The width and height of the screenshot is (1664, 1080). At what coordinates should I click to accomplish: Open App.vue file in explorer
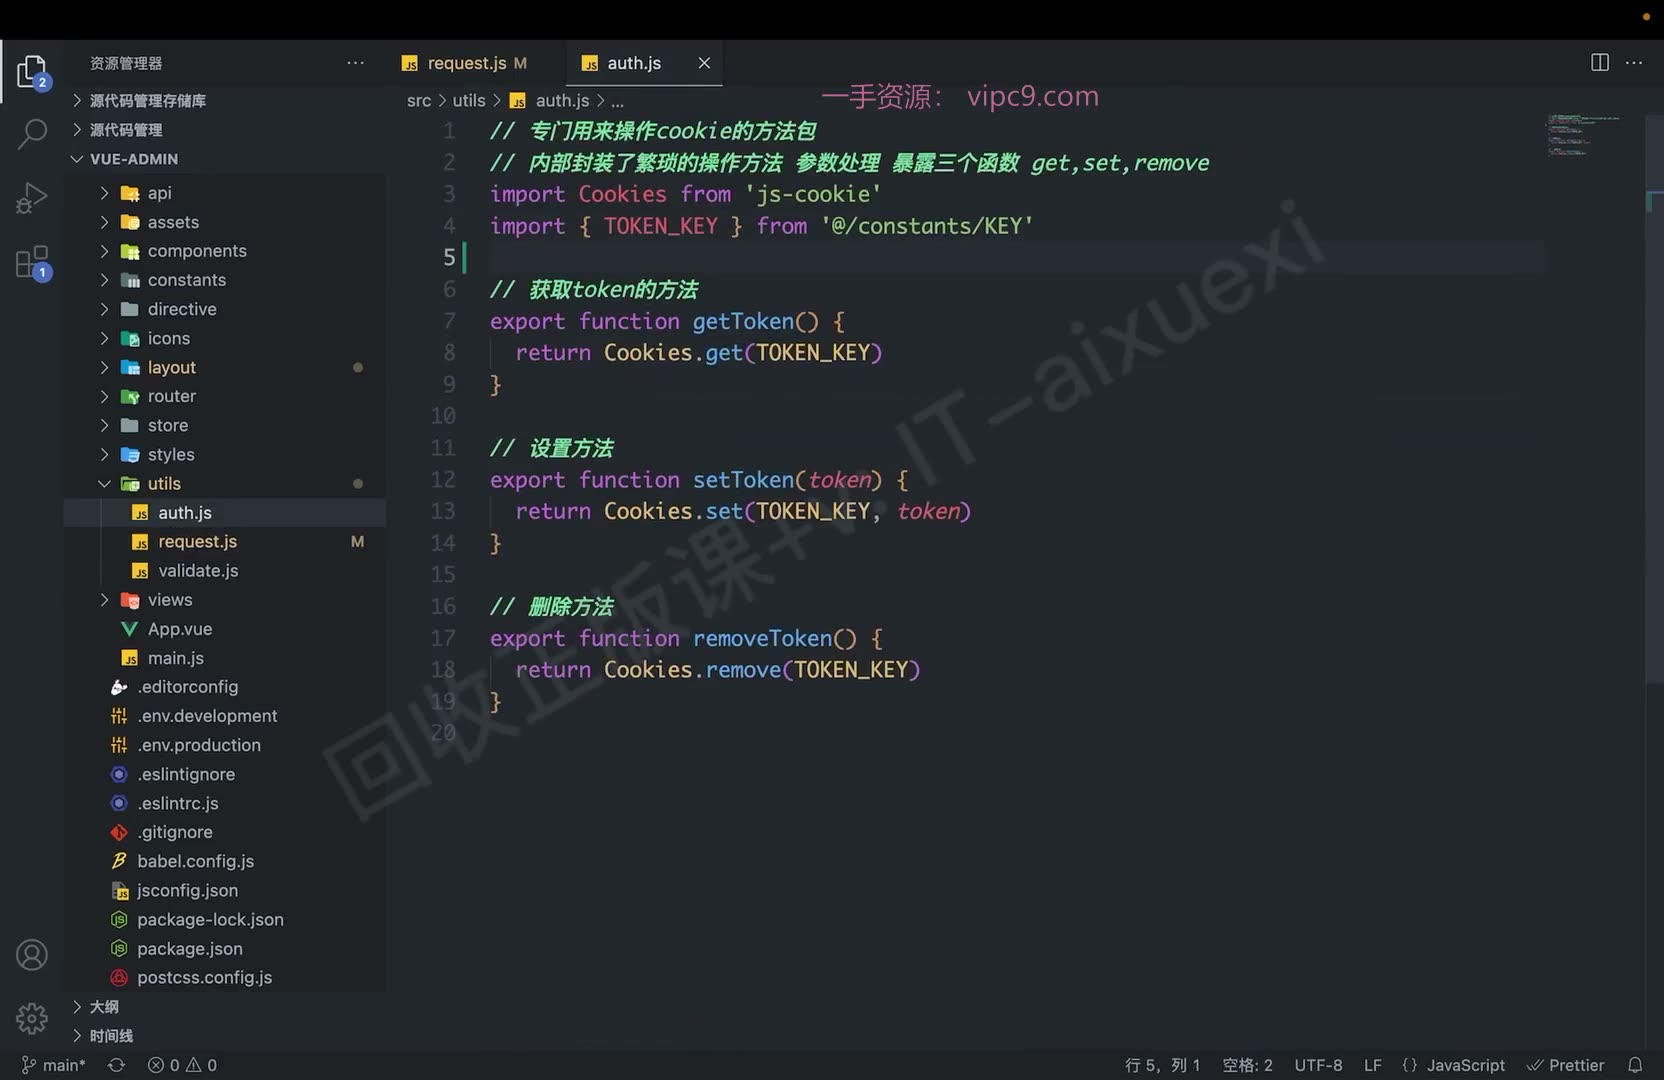coord(224,629)
